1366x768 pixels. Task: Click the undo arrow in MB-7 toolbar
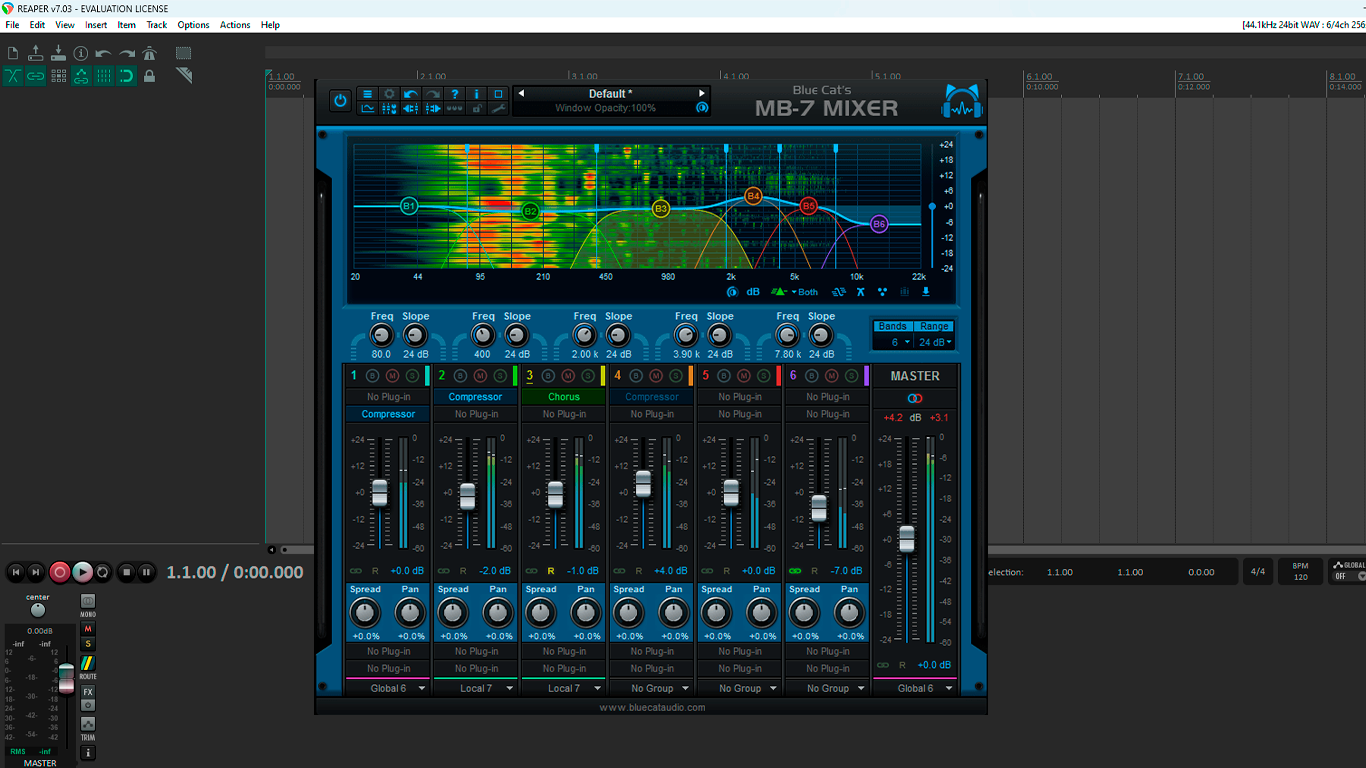click(x=411, y=94)
